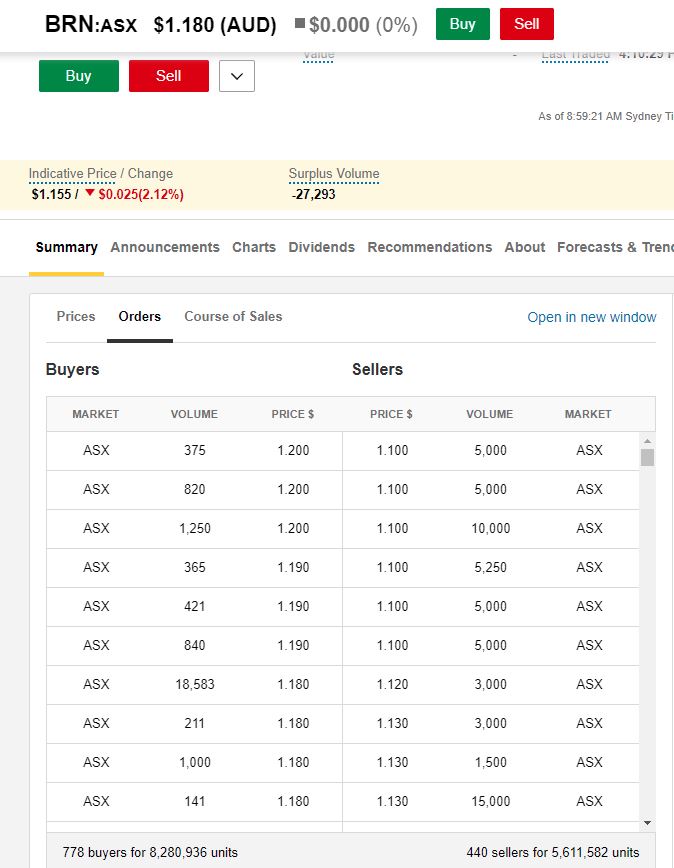This screenshot has width=674, height=868.
Task: Click the red down-triangle change indicator
Action: (90, 193)
